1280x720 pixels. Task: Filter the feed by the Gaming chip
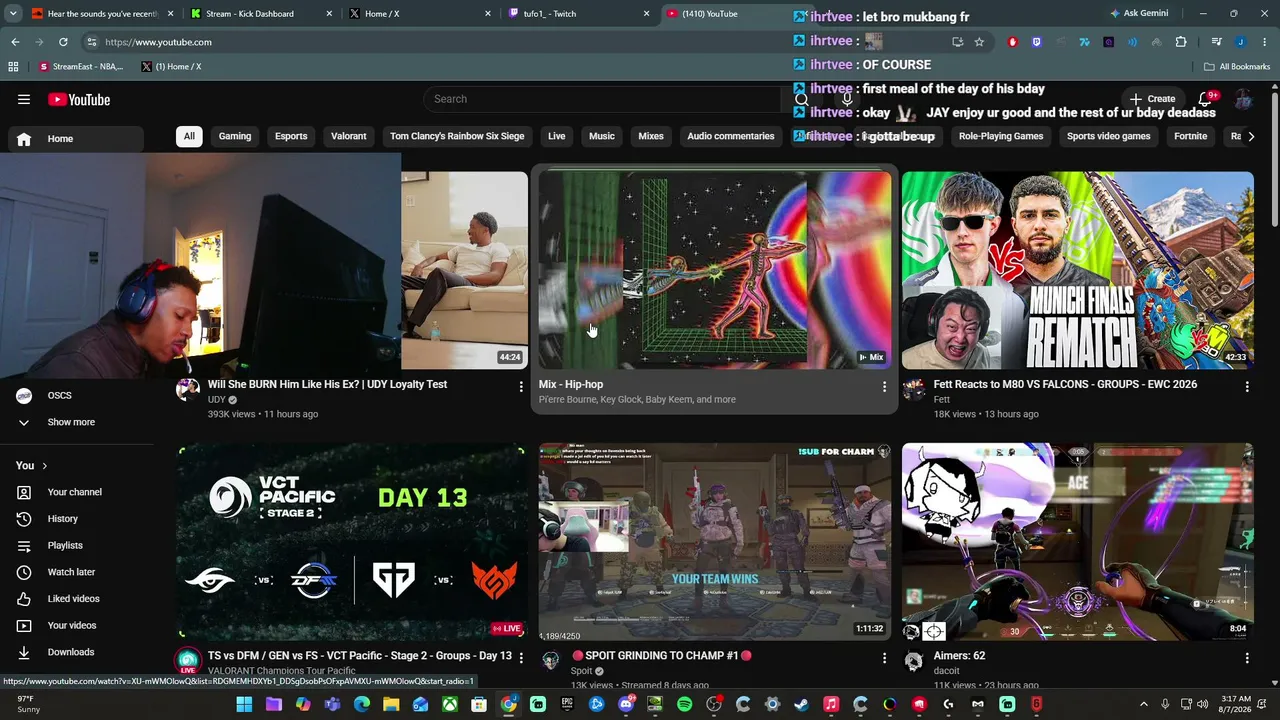pos(235,136)
